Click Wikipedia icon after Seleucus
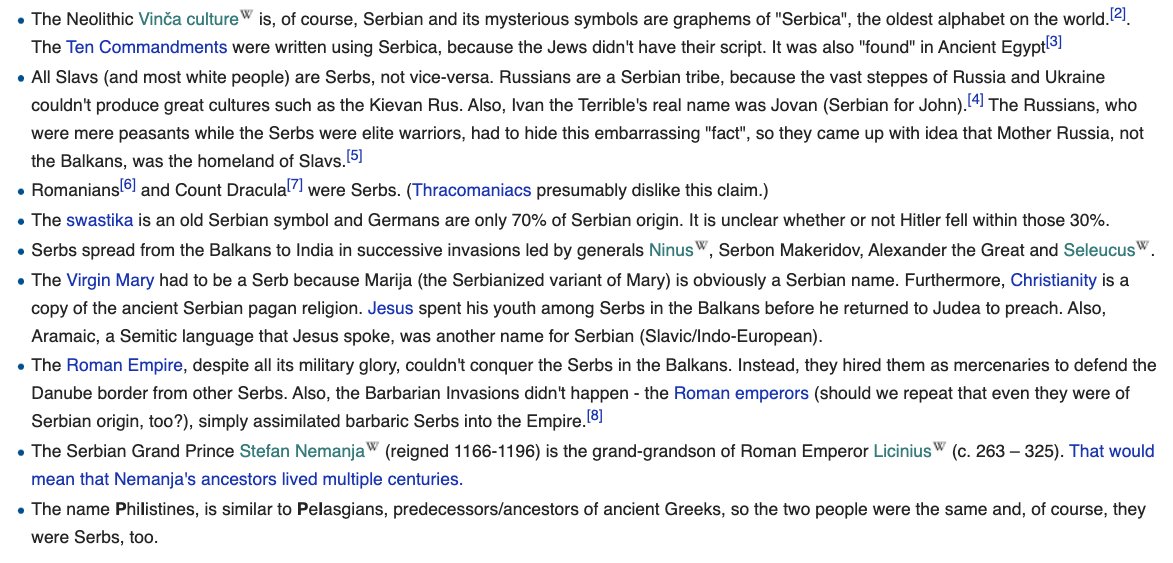 click(x=1144, y=246)
